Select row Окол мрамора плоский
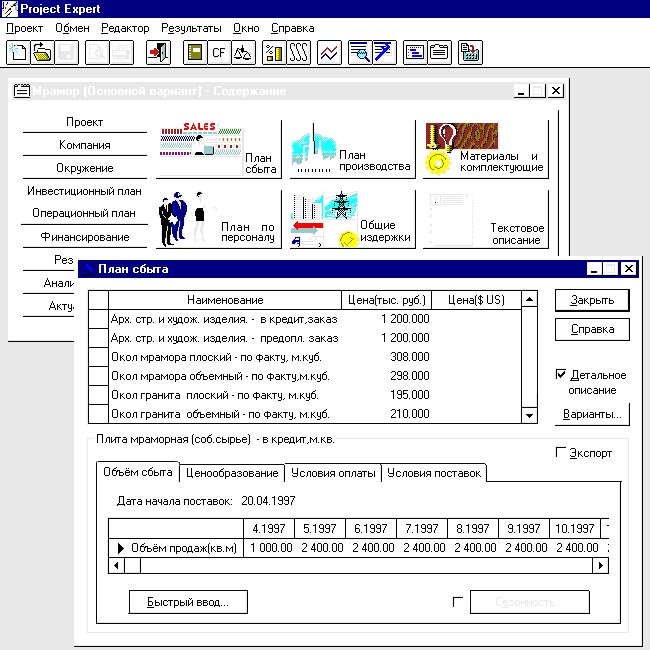The width and height of the screenshot is (650, 650). (x=305, y=357)
